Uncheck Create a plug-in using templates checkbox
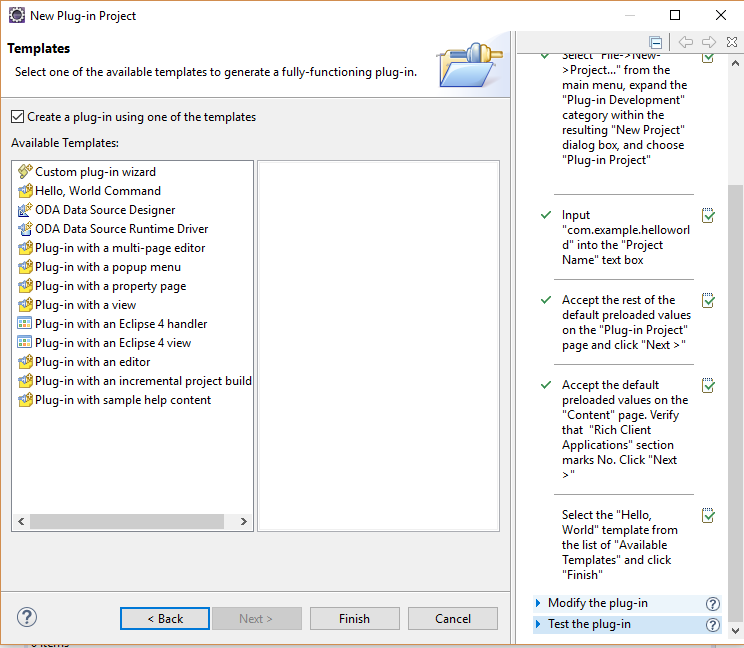Viewport: 744px width, 648px height. [x=18, y=117]
